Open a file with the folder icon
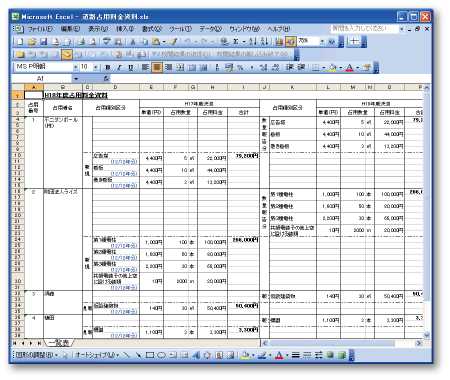450x380 pixels. point(32,42)
